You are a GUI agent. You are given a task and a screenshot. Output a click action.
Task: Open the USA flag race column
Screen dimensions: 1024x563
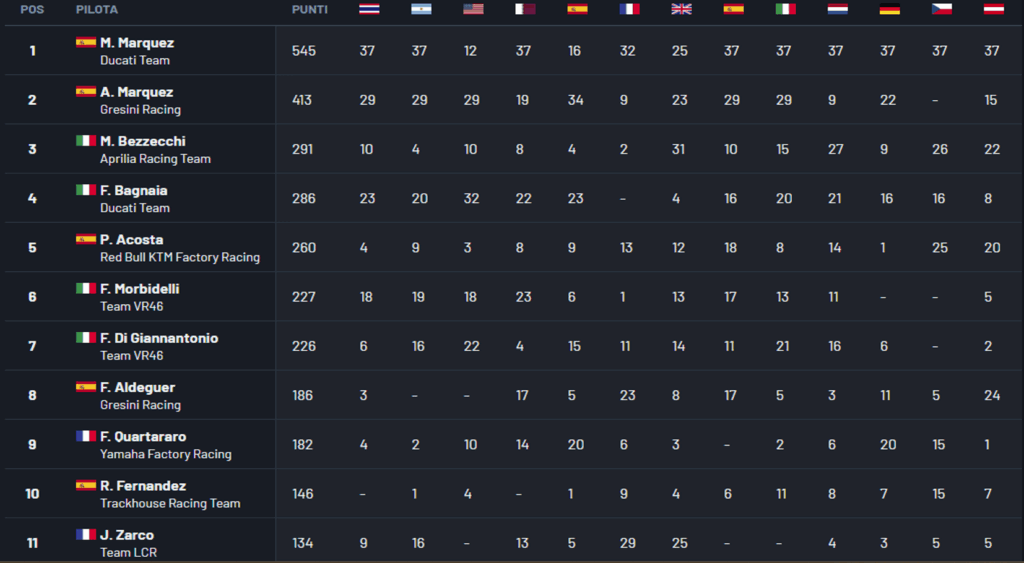click(x=473, y=9)
